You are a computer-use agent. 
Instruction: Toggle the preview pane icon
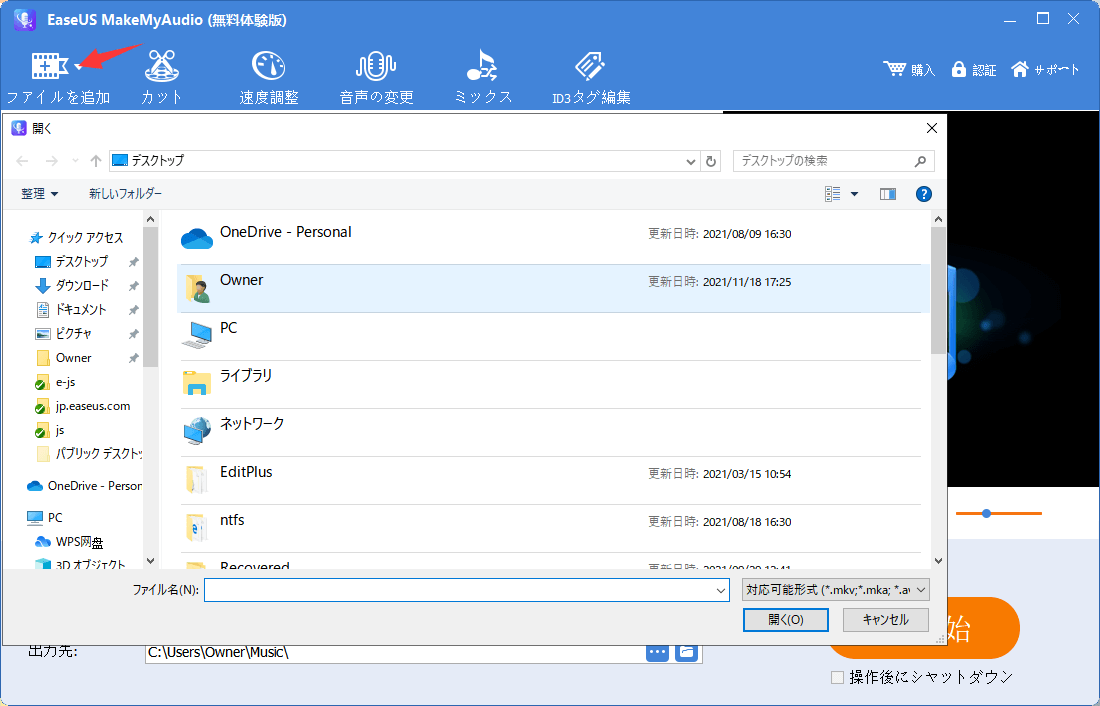point(887,194)
